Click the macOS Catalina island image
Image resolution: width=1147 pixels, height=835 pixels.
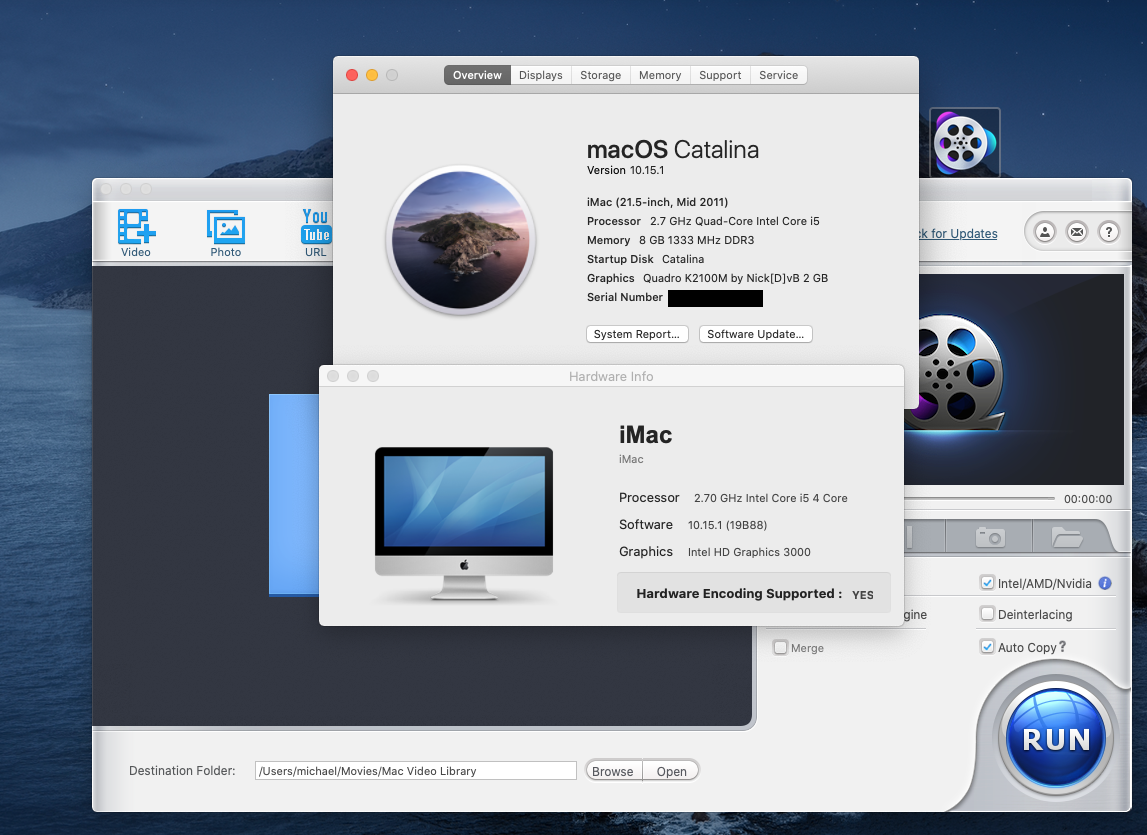461,240
